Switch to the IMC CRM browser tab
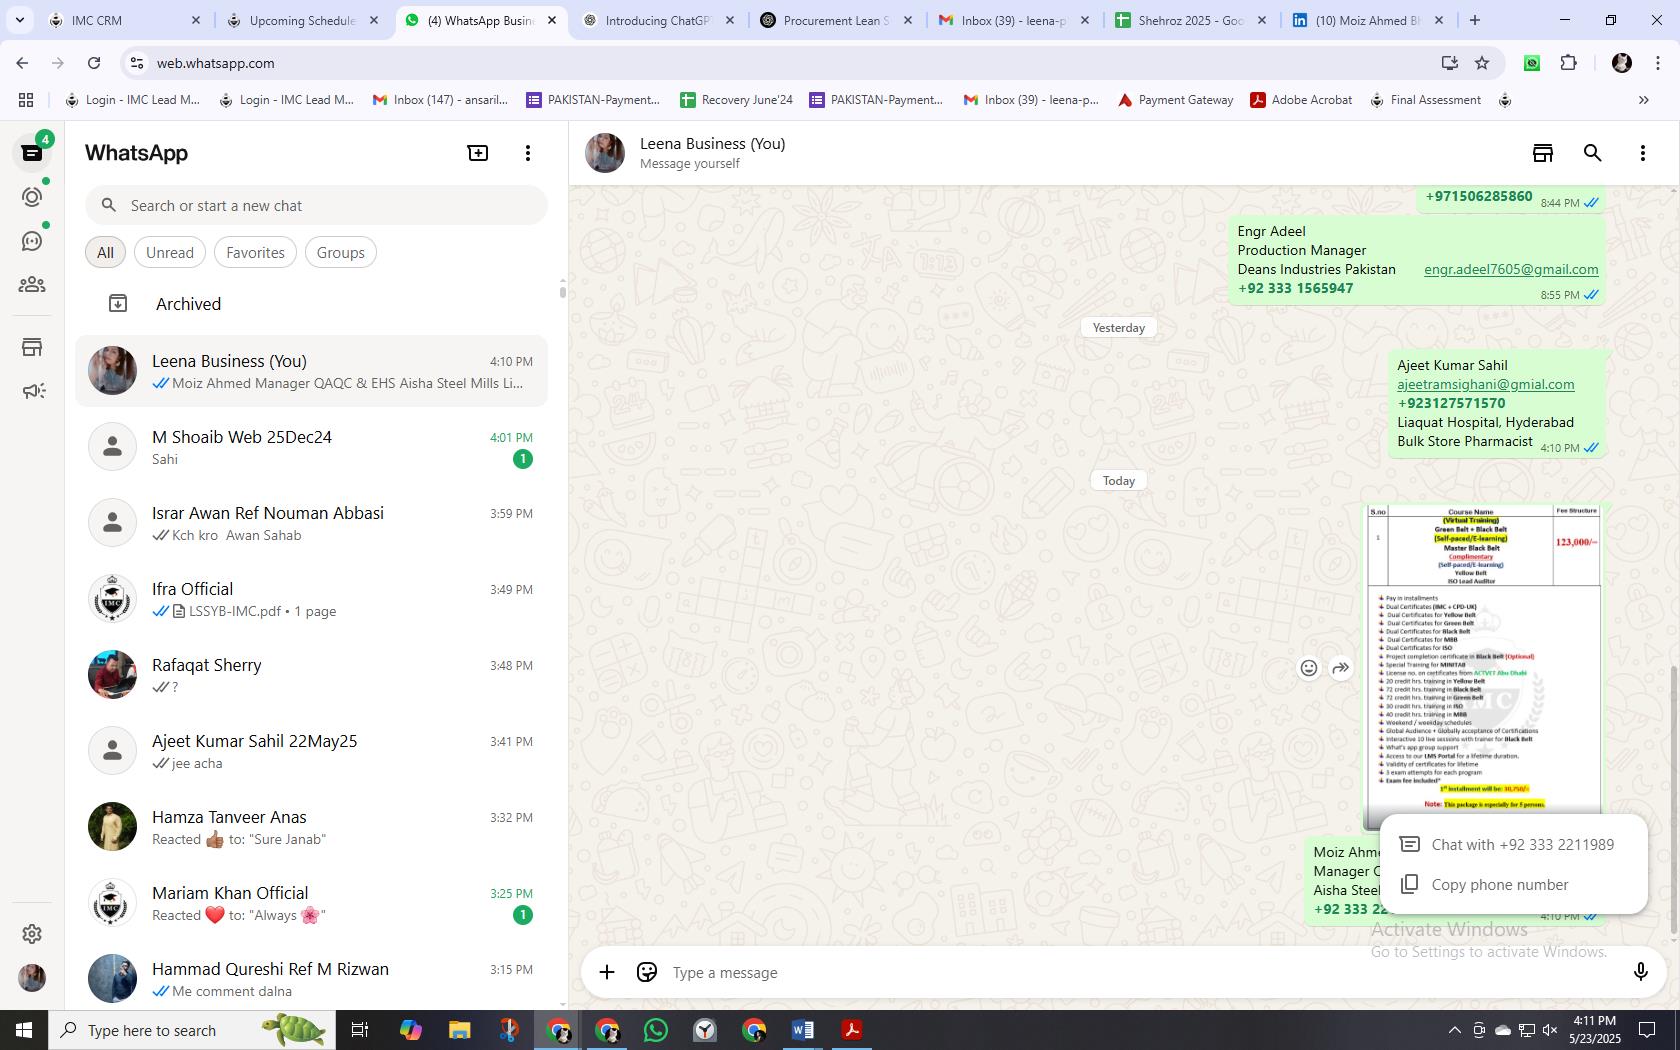 (124, 20)
